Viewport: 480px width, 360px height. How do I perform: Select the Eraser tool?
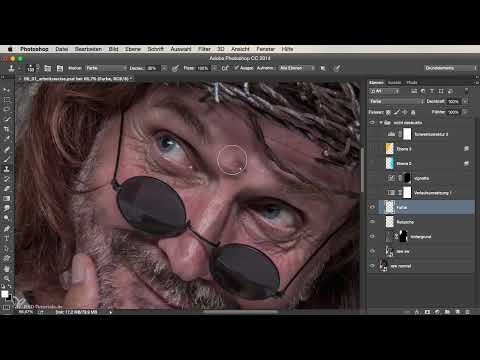click(6, 189)
